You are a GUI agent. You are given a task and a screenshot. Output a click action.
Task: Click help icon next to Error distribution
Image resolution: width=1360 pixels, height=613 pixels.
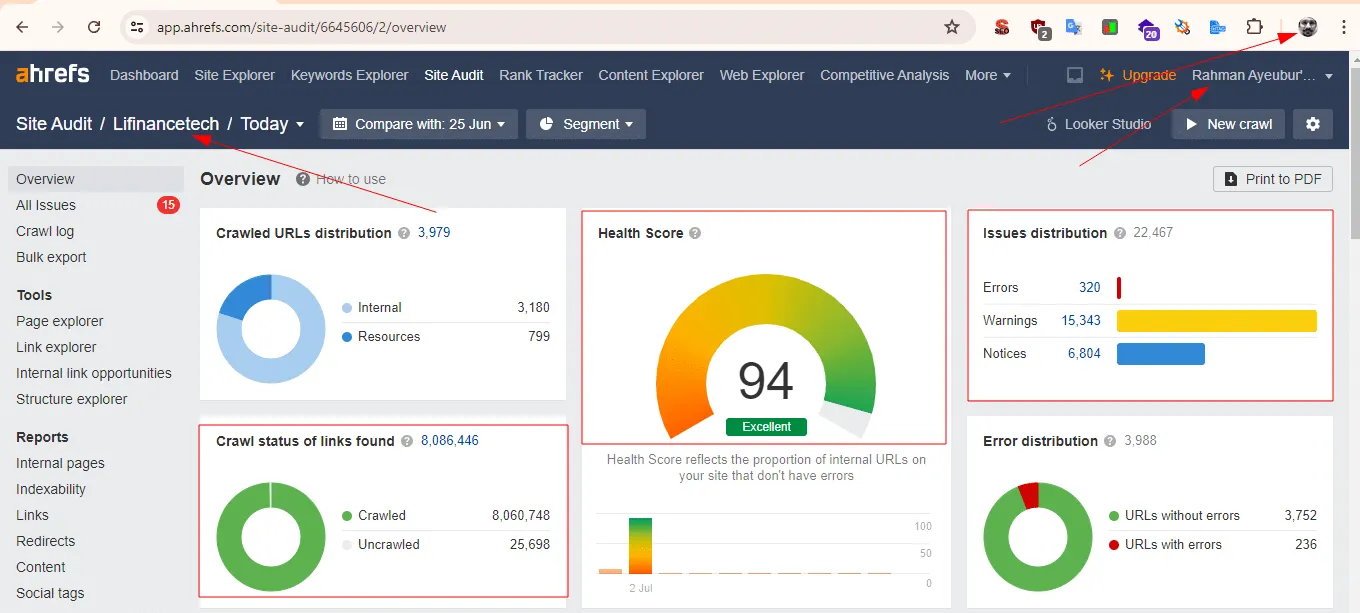(1111, 441)
